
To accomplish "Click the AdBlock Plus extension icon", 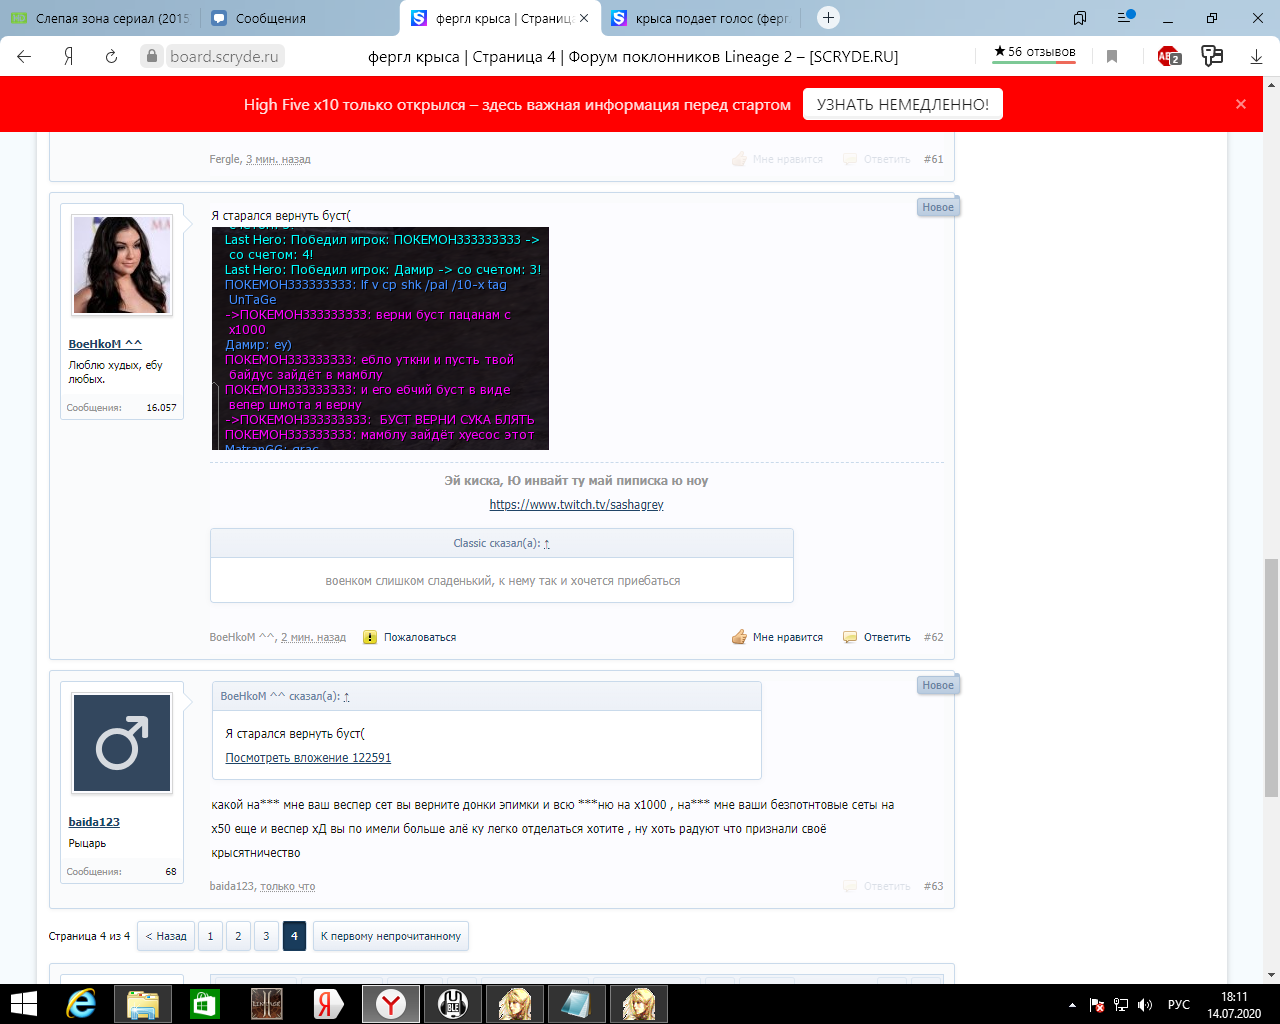I will point(1169,57).
